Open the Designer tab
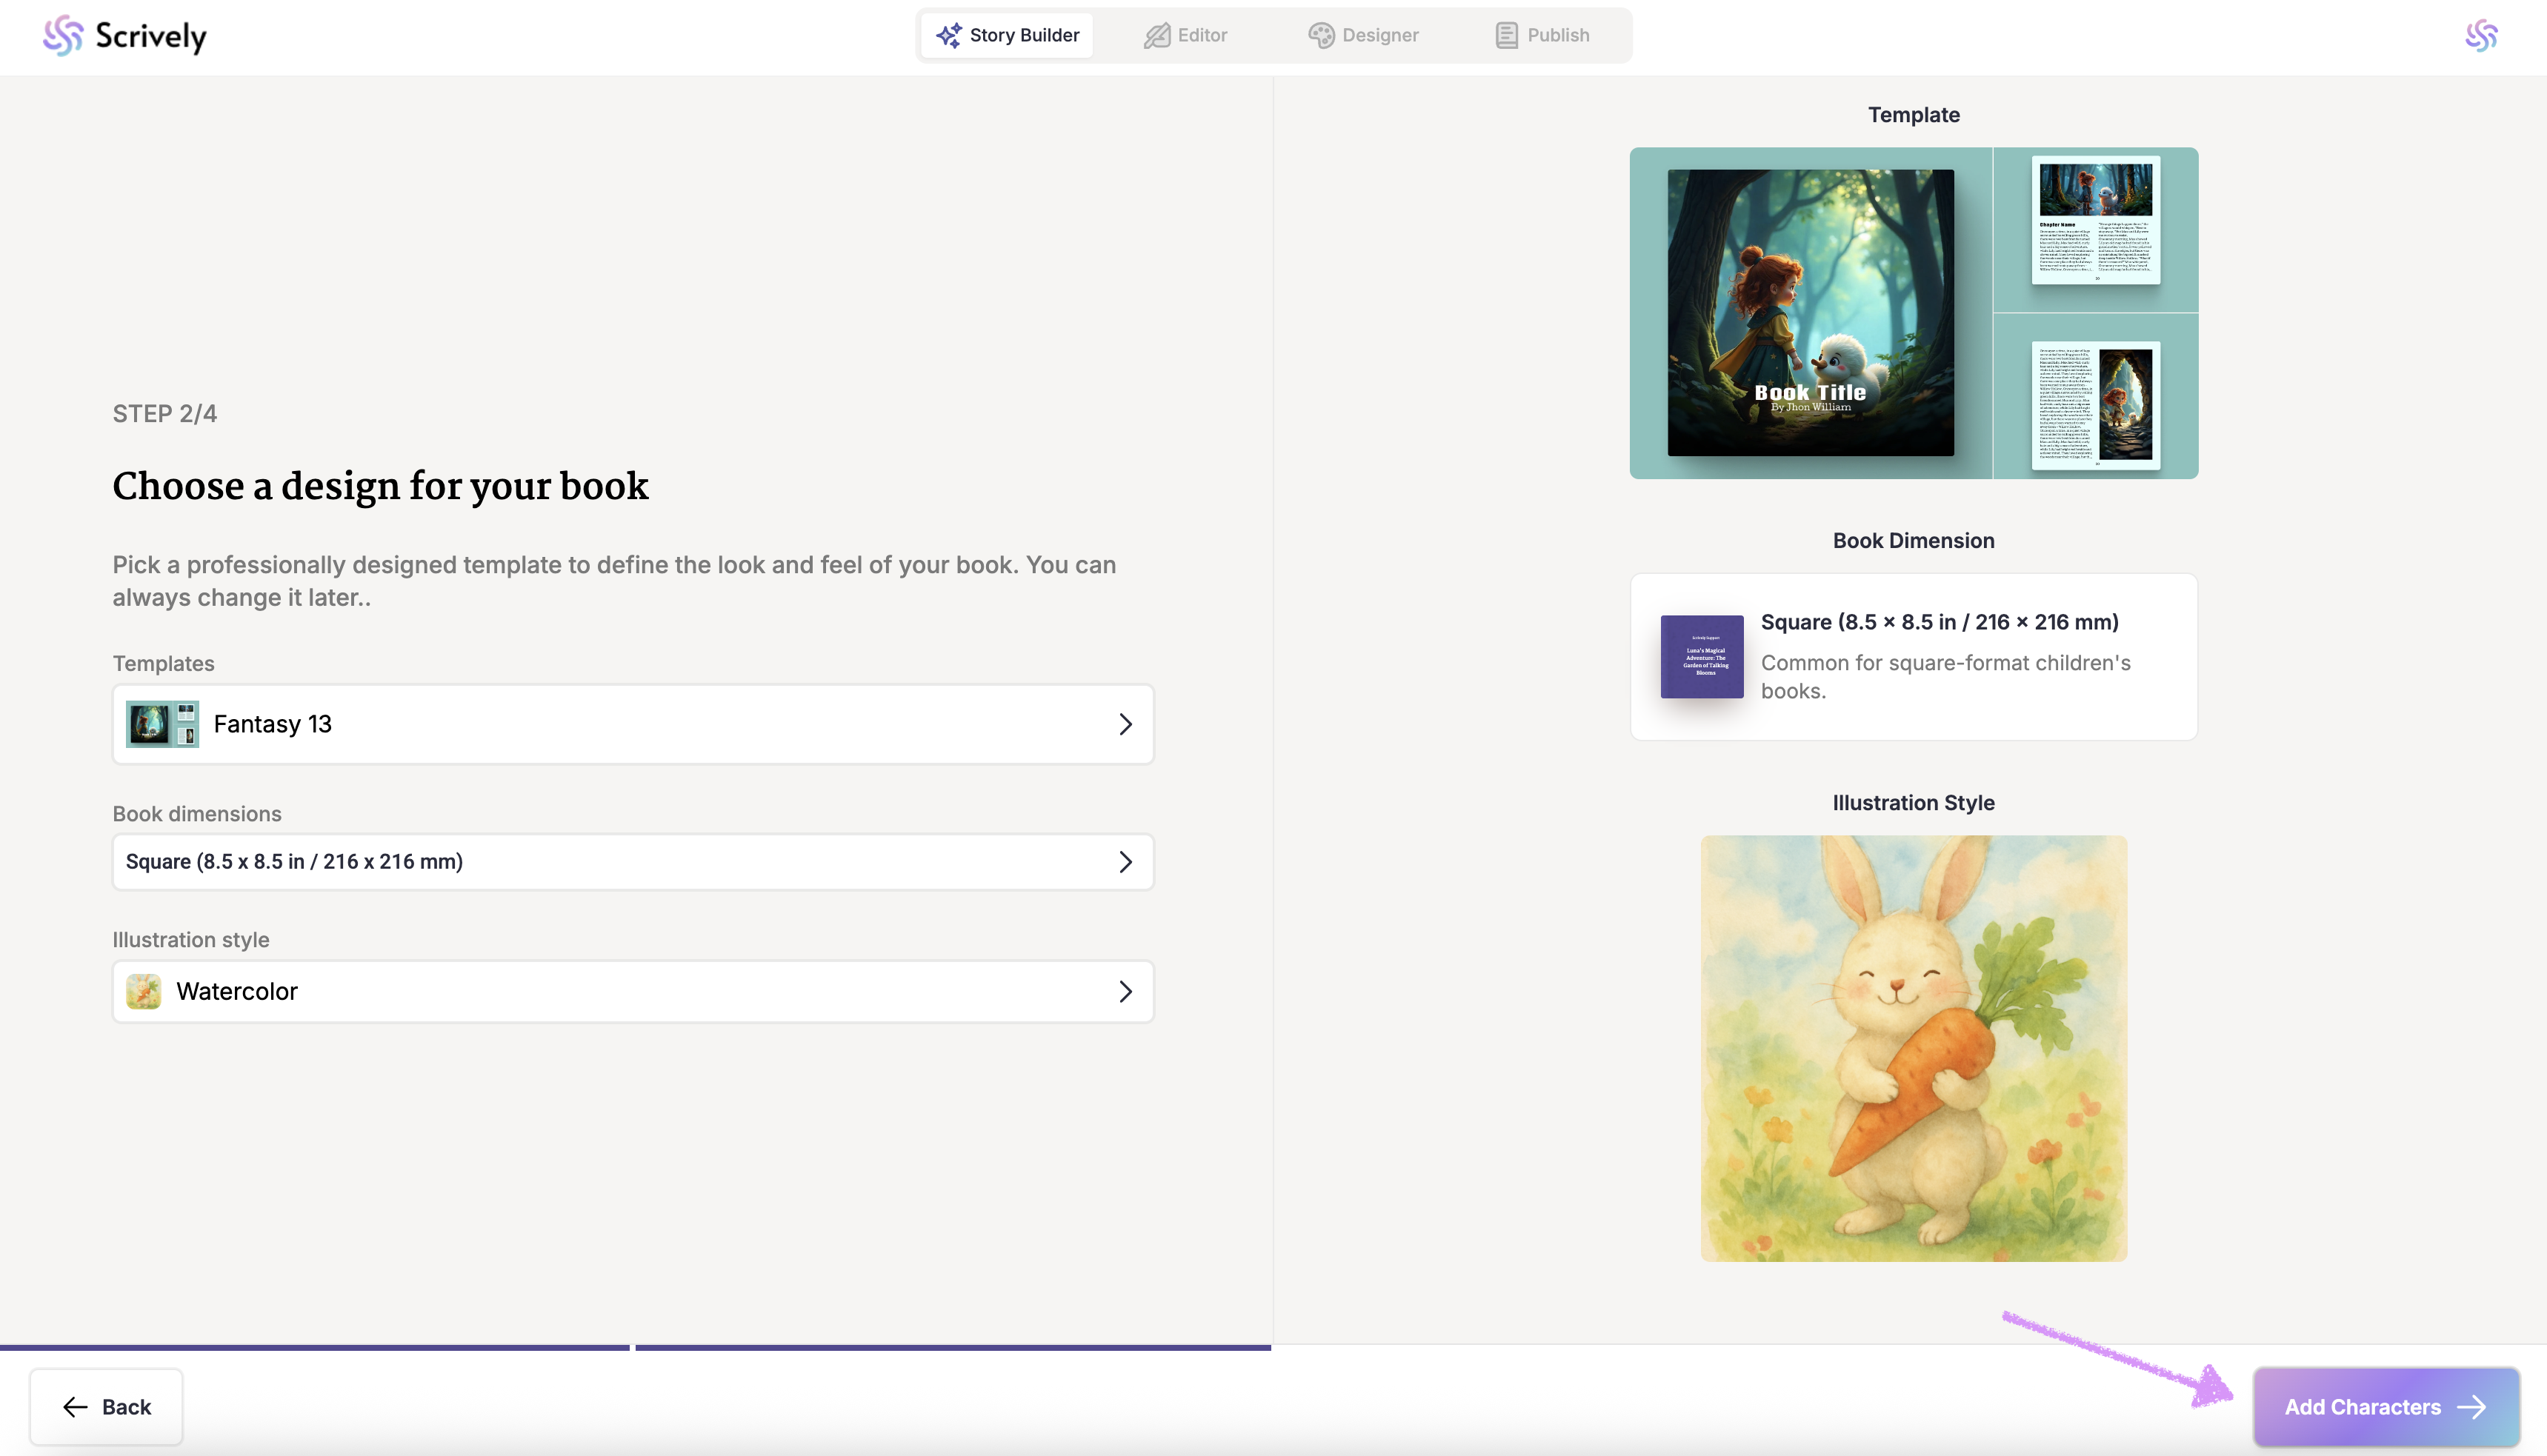2547x1456 pixels. point(1363,35)
